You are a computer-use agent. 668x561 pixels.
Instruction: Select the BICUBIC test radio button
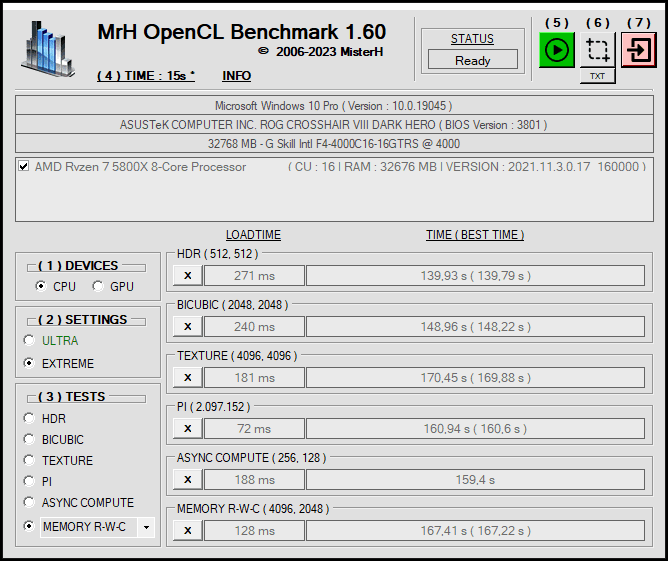tap(29, 439)
